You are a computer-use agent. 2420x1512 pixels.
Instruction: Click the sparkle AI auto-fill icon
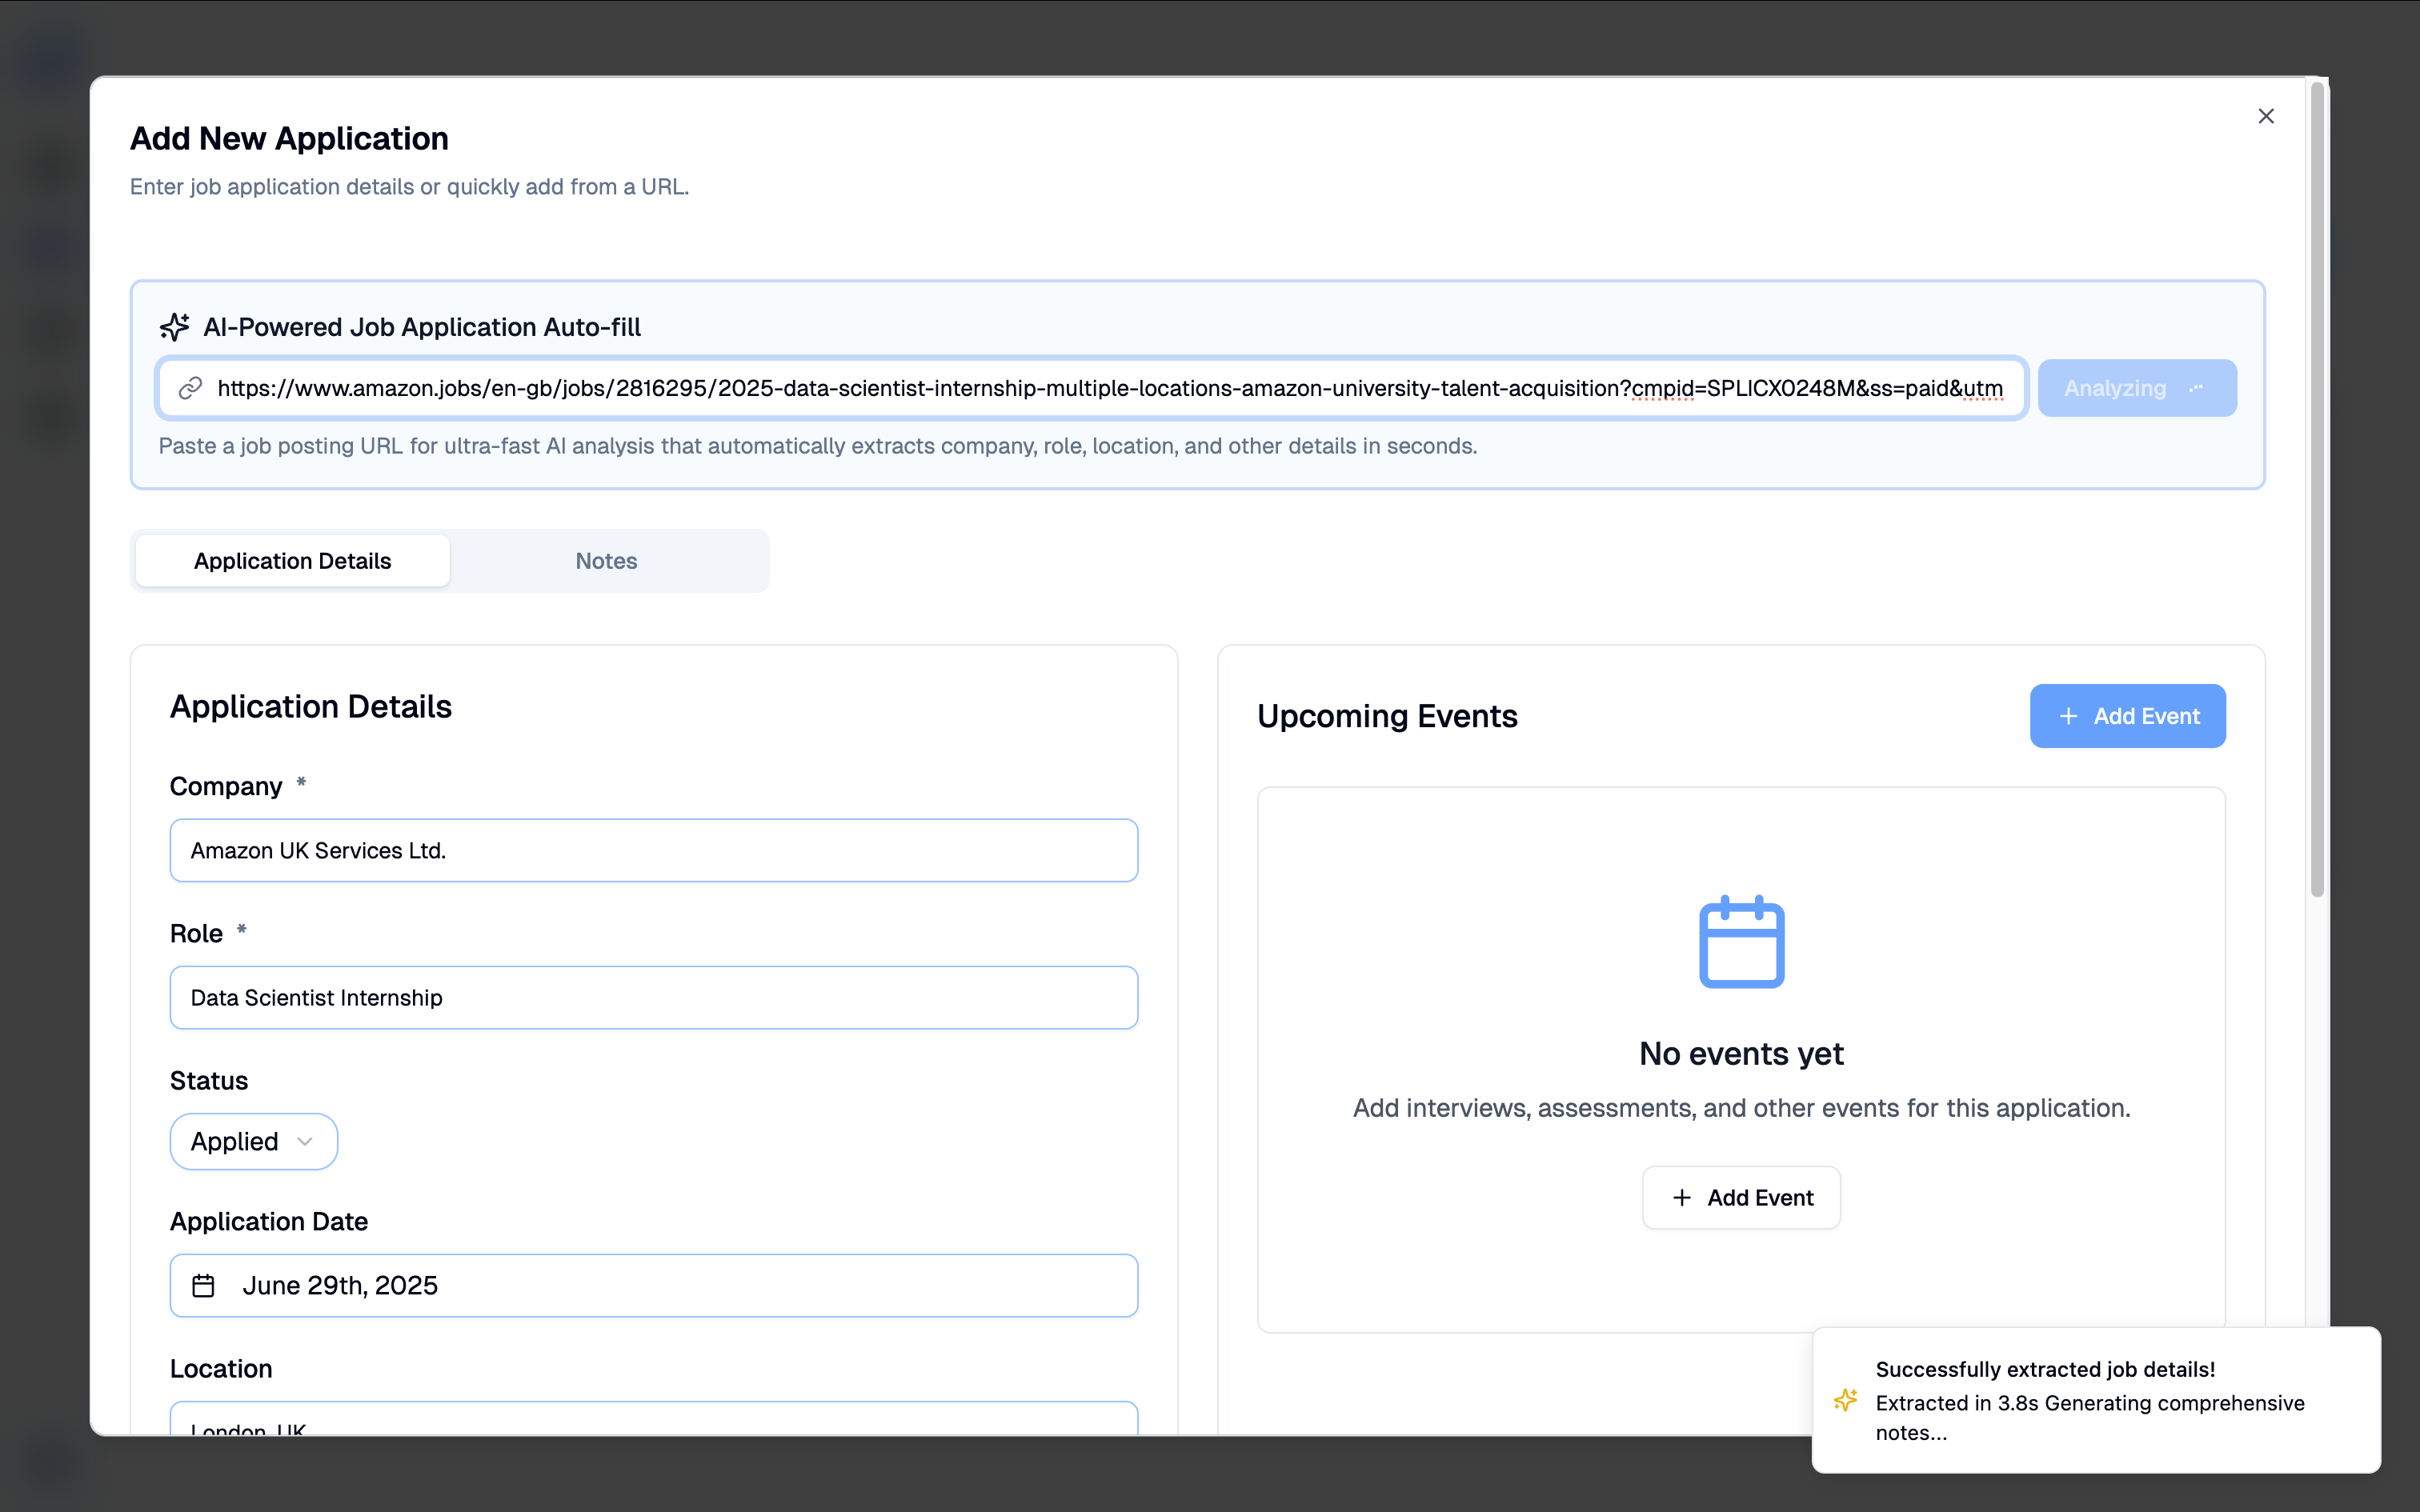point(174,327)
